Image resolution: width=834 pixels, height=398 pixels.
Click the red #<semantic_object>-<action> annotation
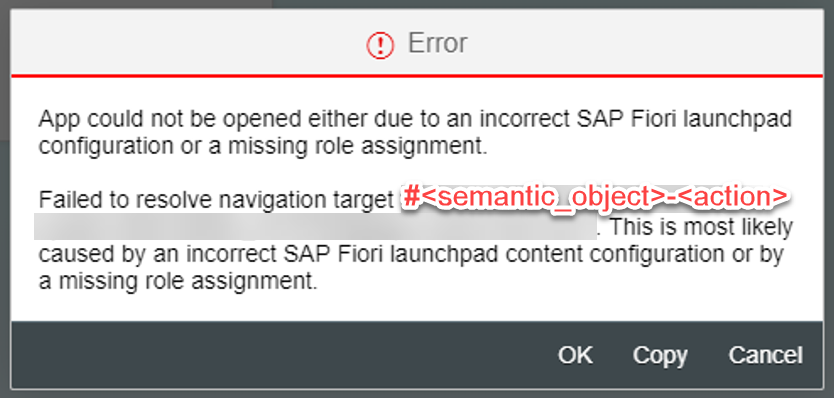[x=595, y=198]
